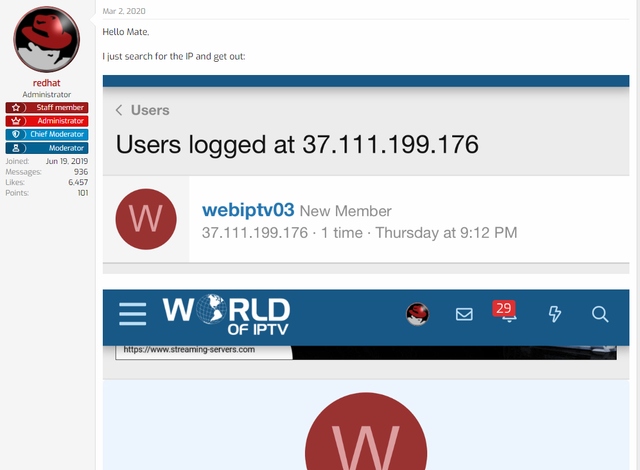Open the hamburger menu icon
Viewport: 640px width, 470px height.
[133, 314]
